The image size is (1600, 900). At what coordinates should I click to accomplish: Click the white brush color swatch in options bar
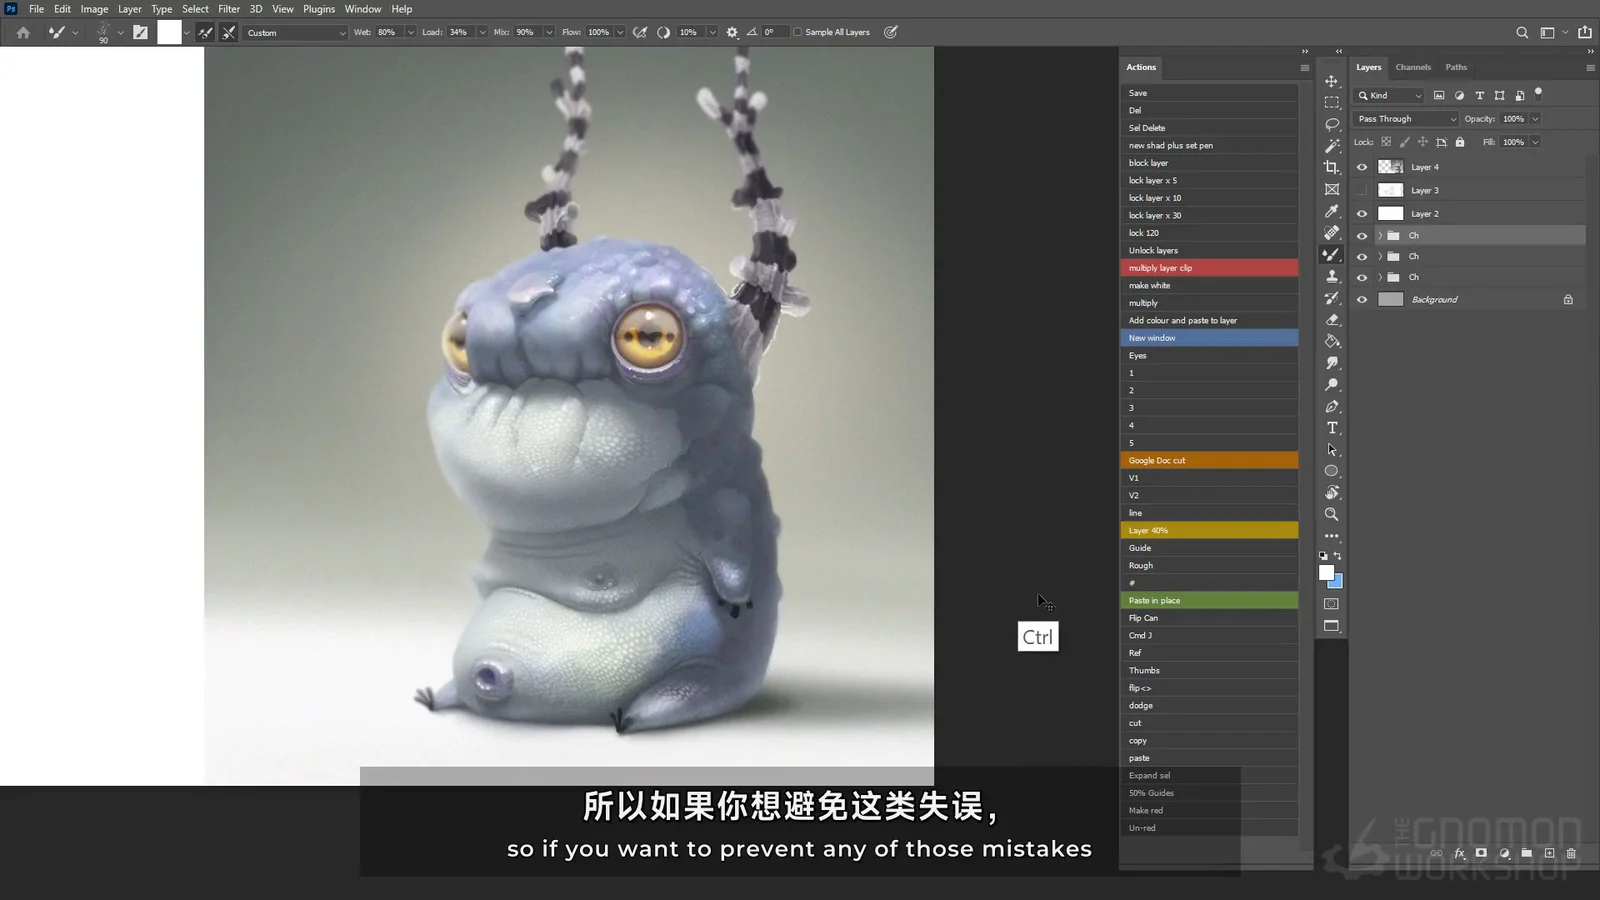pyautogui.click(x=170, y=32)
